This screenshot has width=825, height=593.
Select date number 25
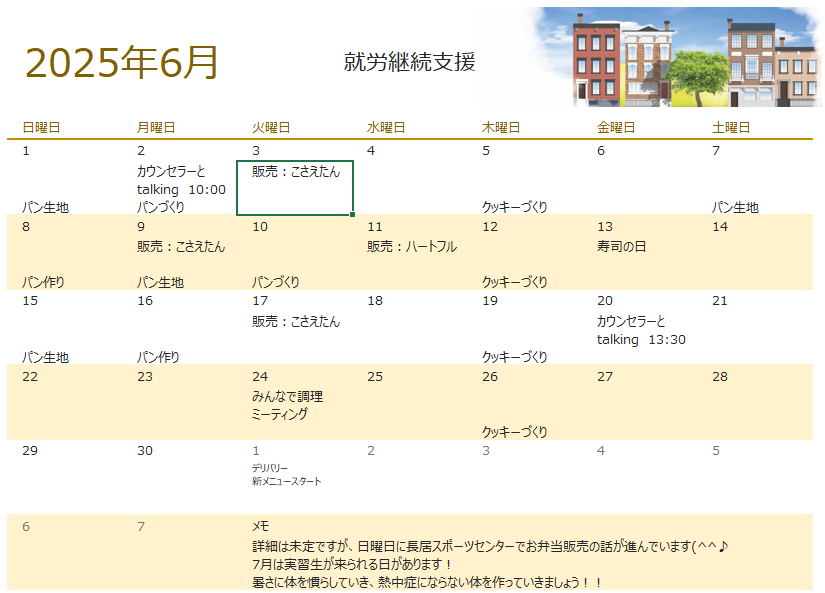[x=375, y=377]
